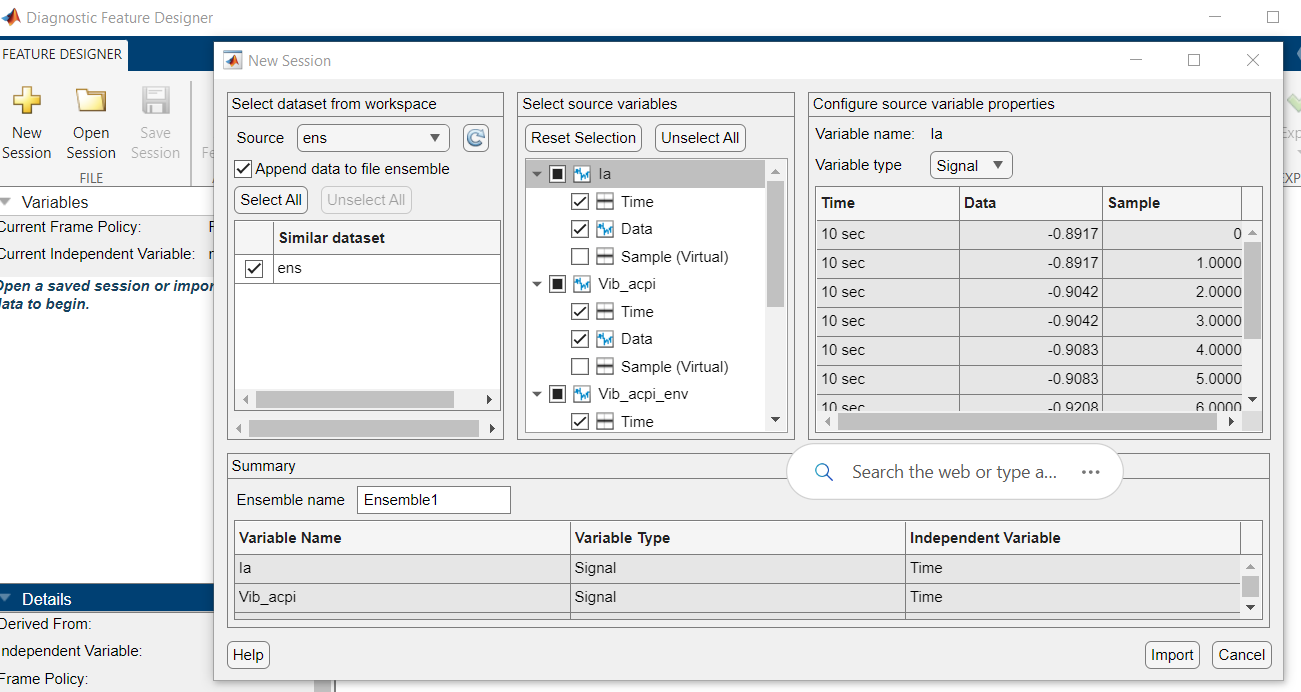Viewport: 1301px width, 692px height.
Task: Collapse the Variables panel in main window
Action: [6, 202]
